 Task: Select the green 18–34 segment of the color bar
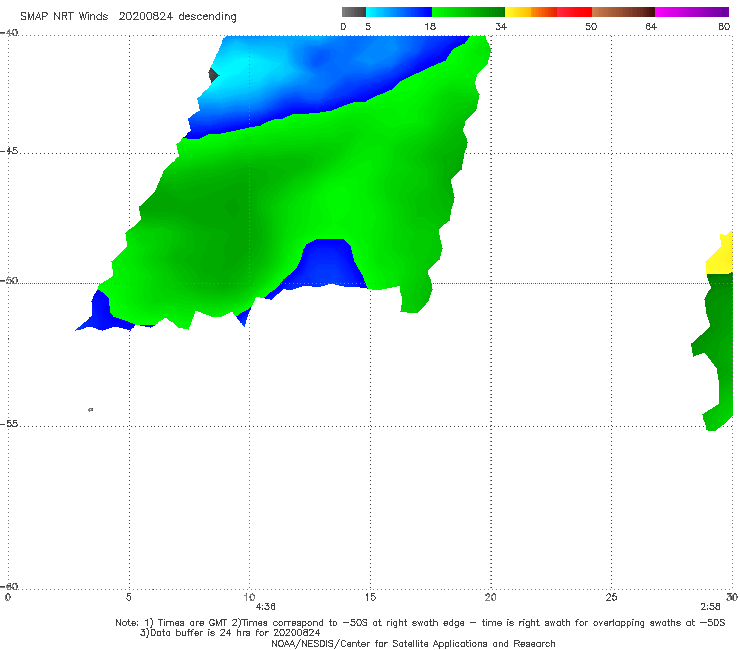[468, 12]
